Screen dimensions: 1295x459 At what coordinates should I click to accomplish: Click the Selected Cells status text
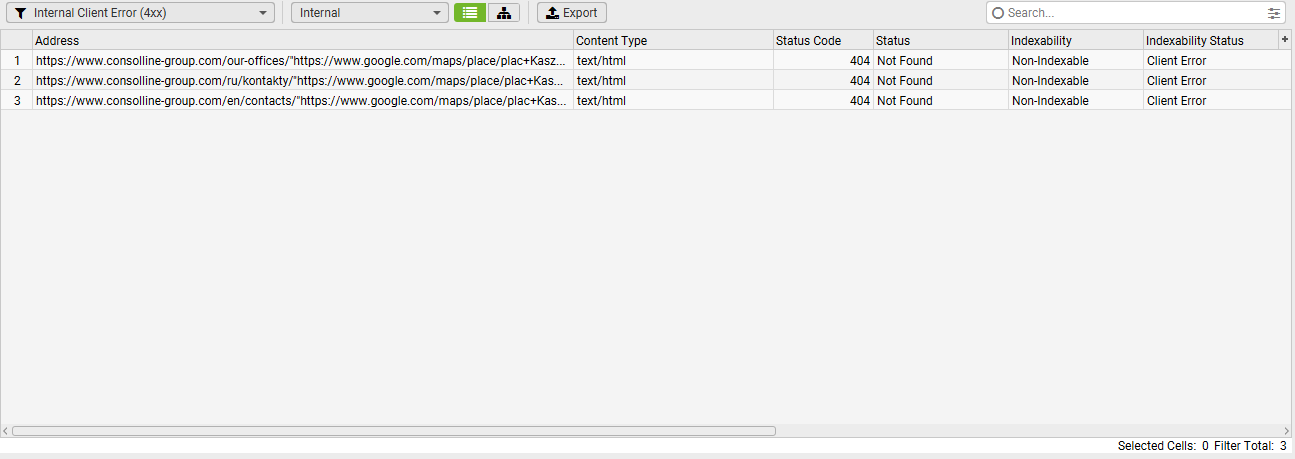[1163, 446]
